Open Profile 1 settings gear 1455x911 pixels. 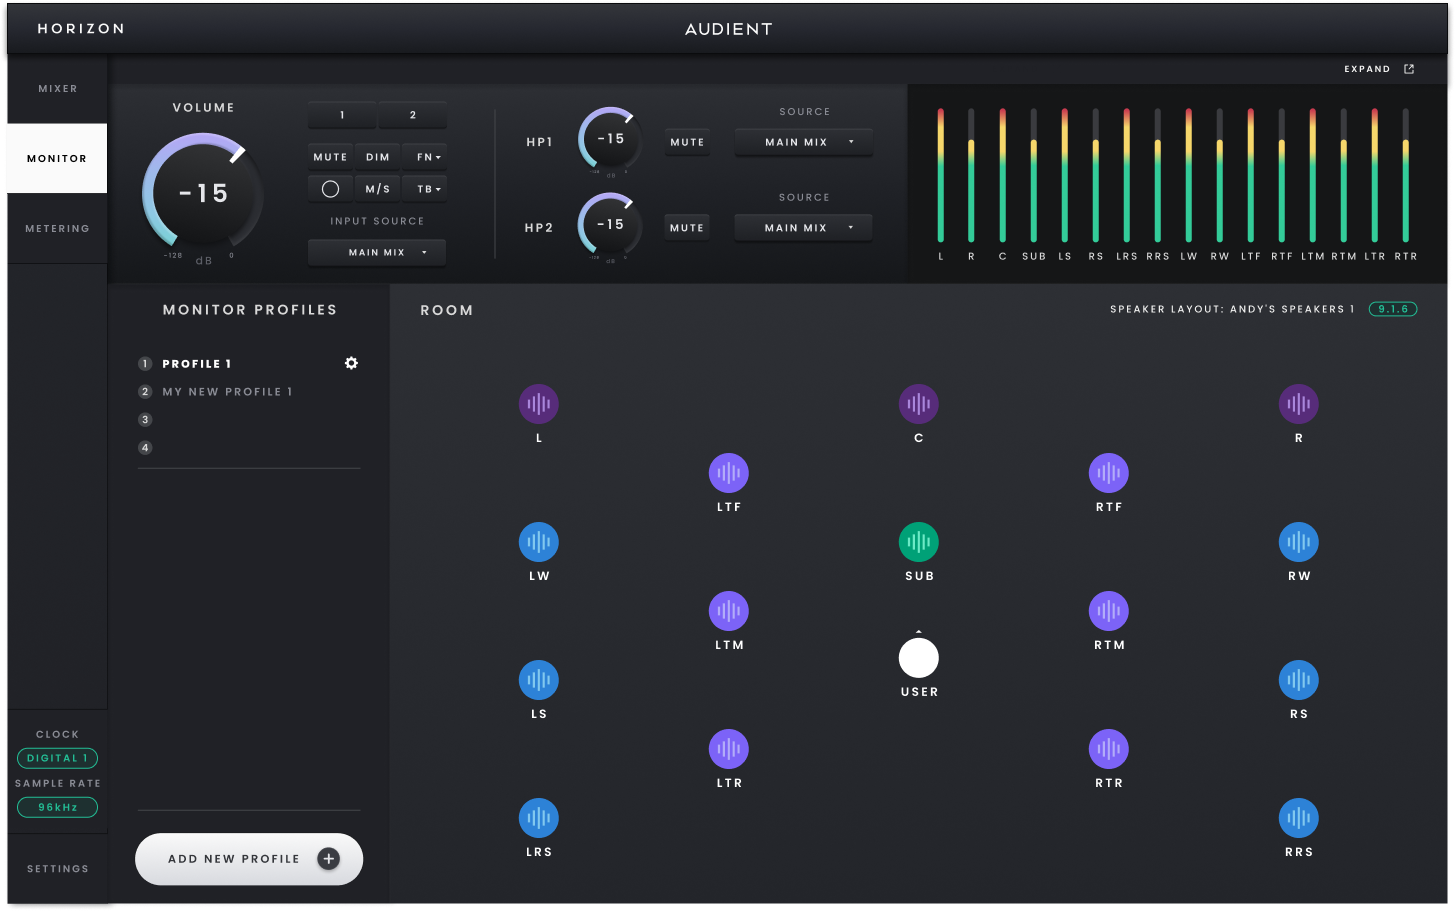tap(351, 363)
